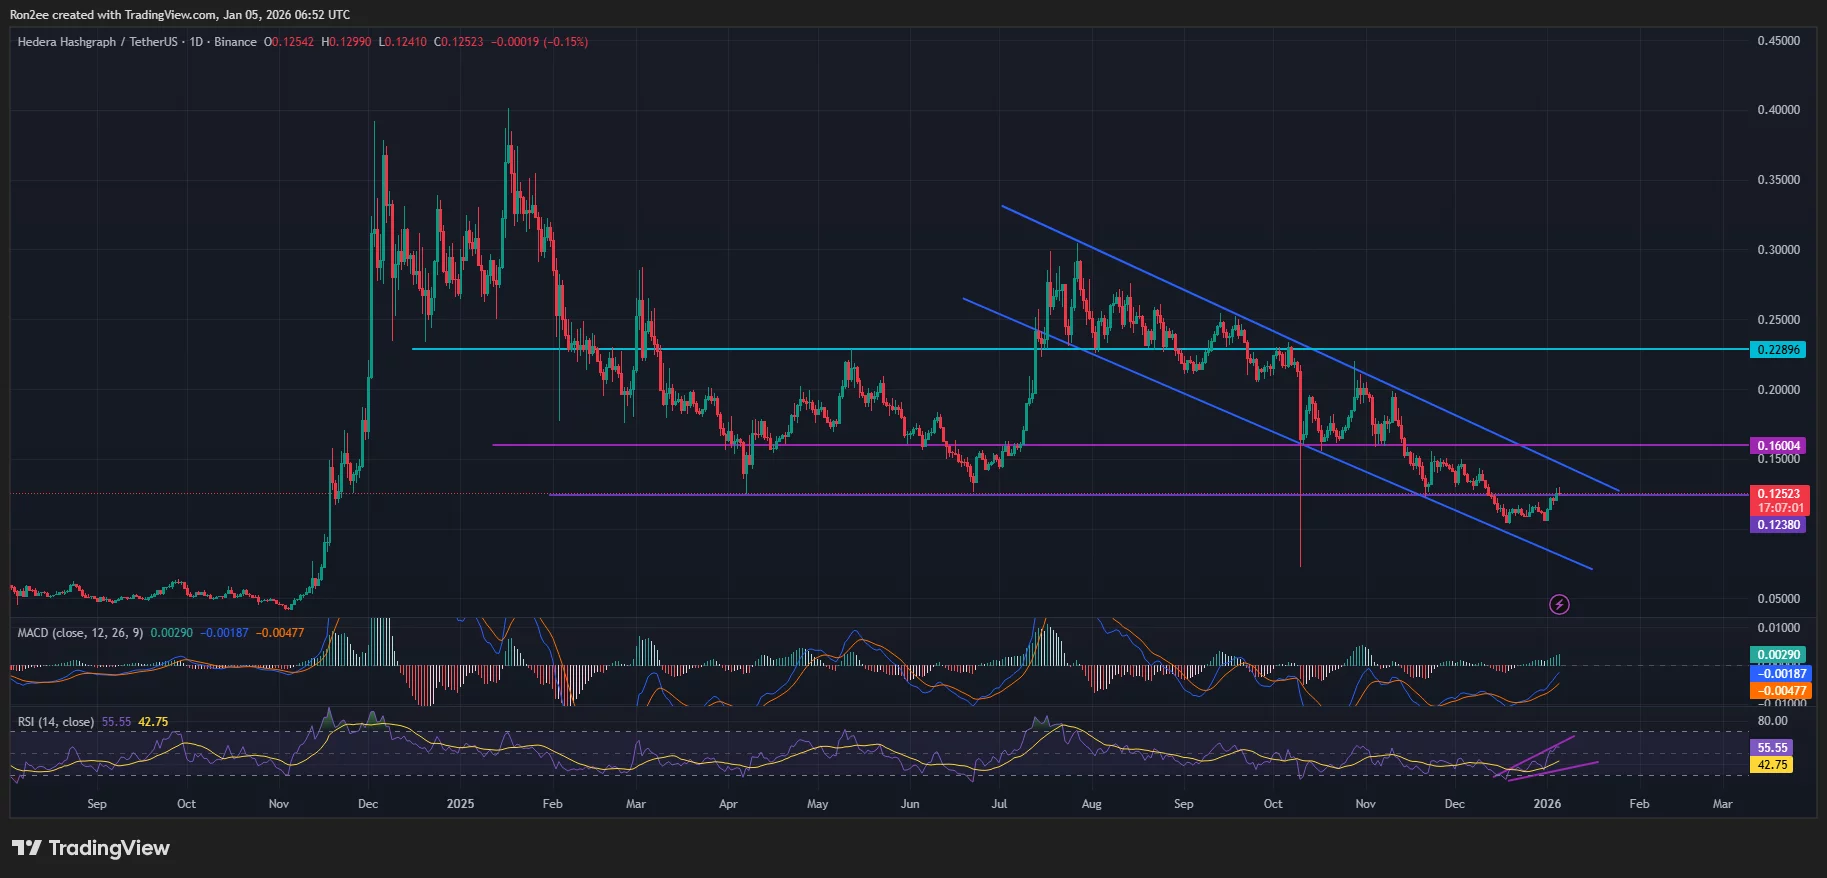1827x878 pixels.
Task: Click the purple 55.55 RSI value label
Action: tap(1772, 748)
